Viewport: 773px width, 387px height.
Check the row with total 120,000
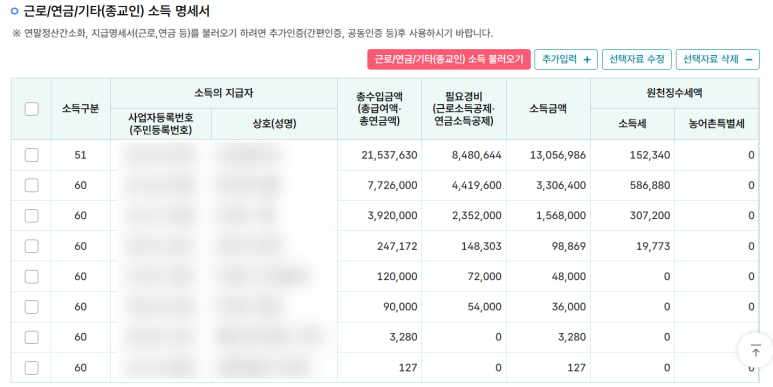click(x=32, y=276)
